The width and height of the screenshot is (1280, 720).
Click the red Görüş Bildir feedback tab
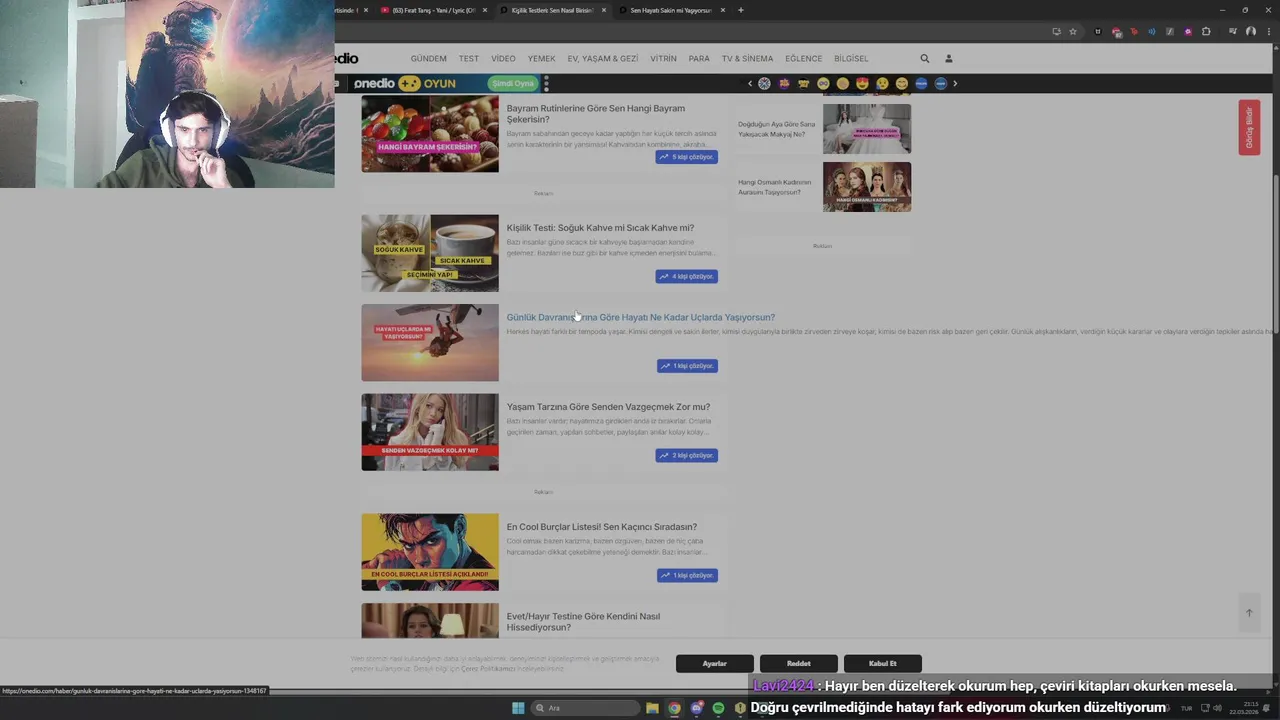coord(1249,127)
